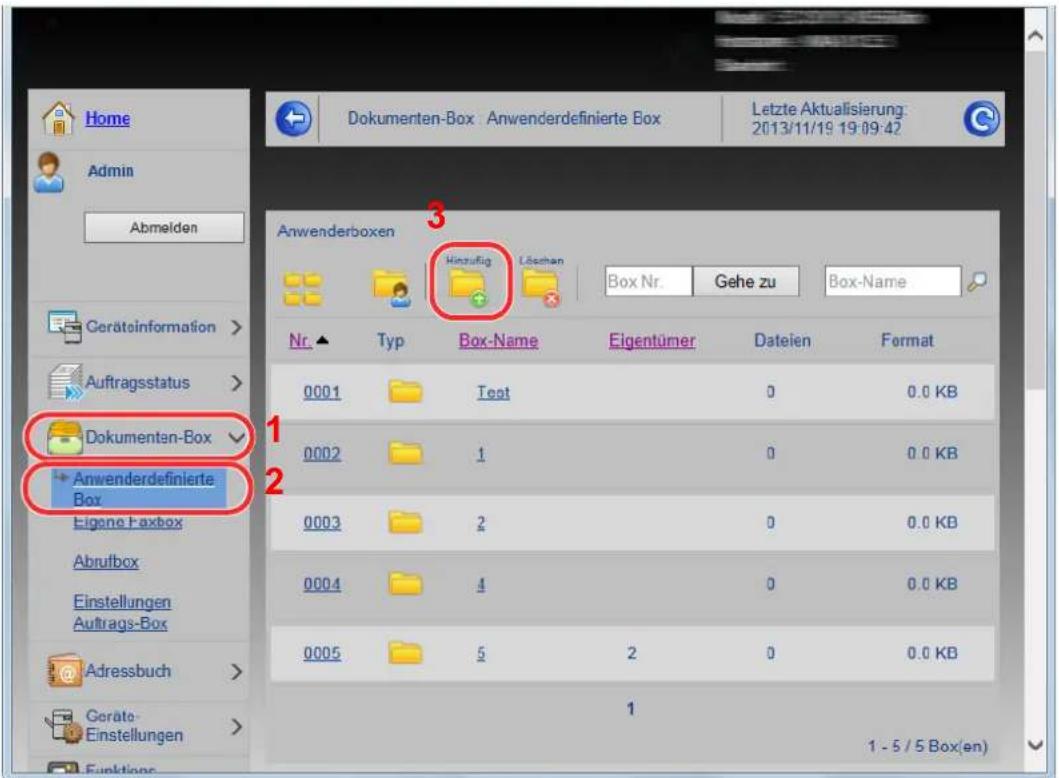
Task: Click the folder icon in row 0005
Action: point(405,652)
